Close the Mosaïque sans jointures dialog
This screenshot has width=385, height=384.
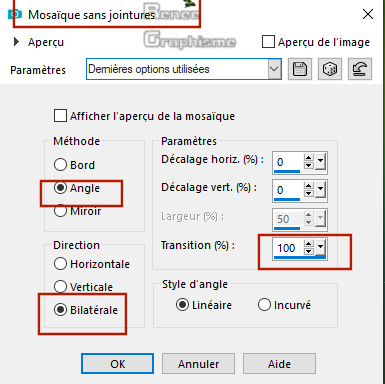(x=368, y=14)
